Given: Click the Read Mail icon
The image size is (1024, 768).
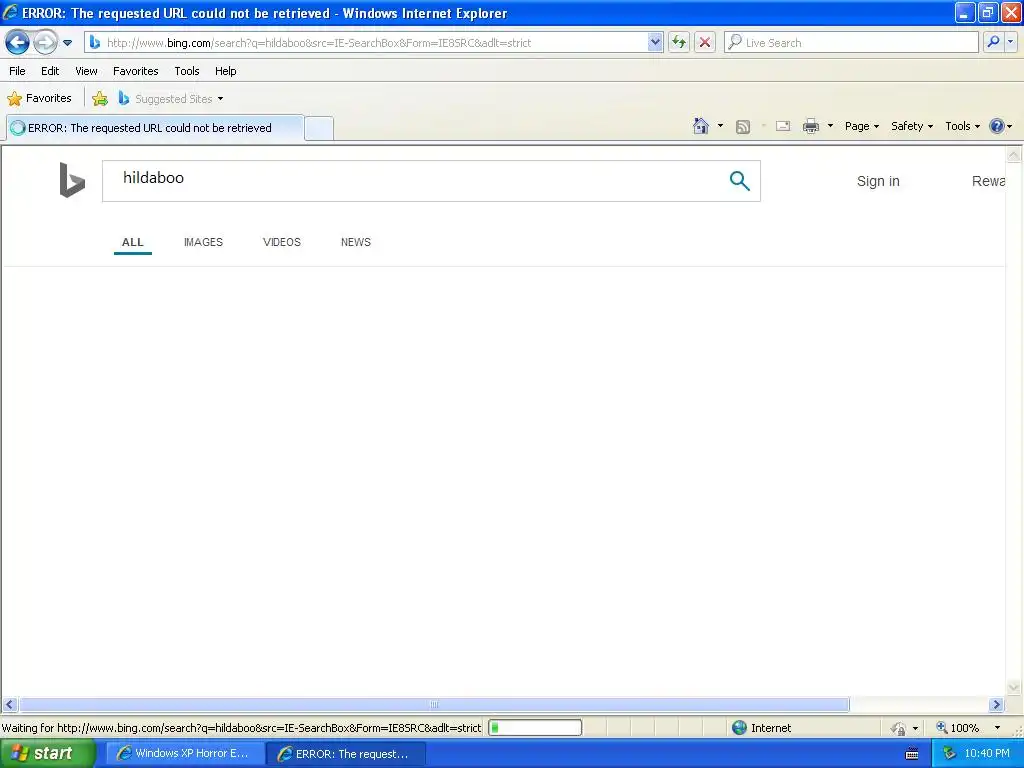Looking at the screenshot, I should point(783,126).
